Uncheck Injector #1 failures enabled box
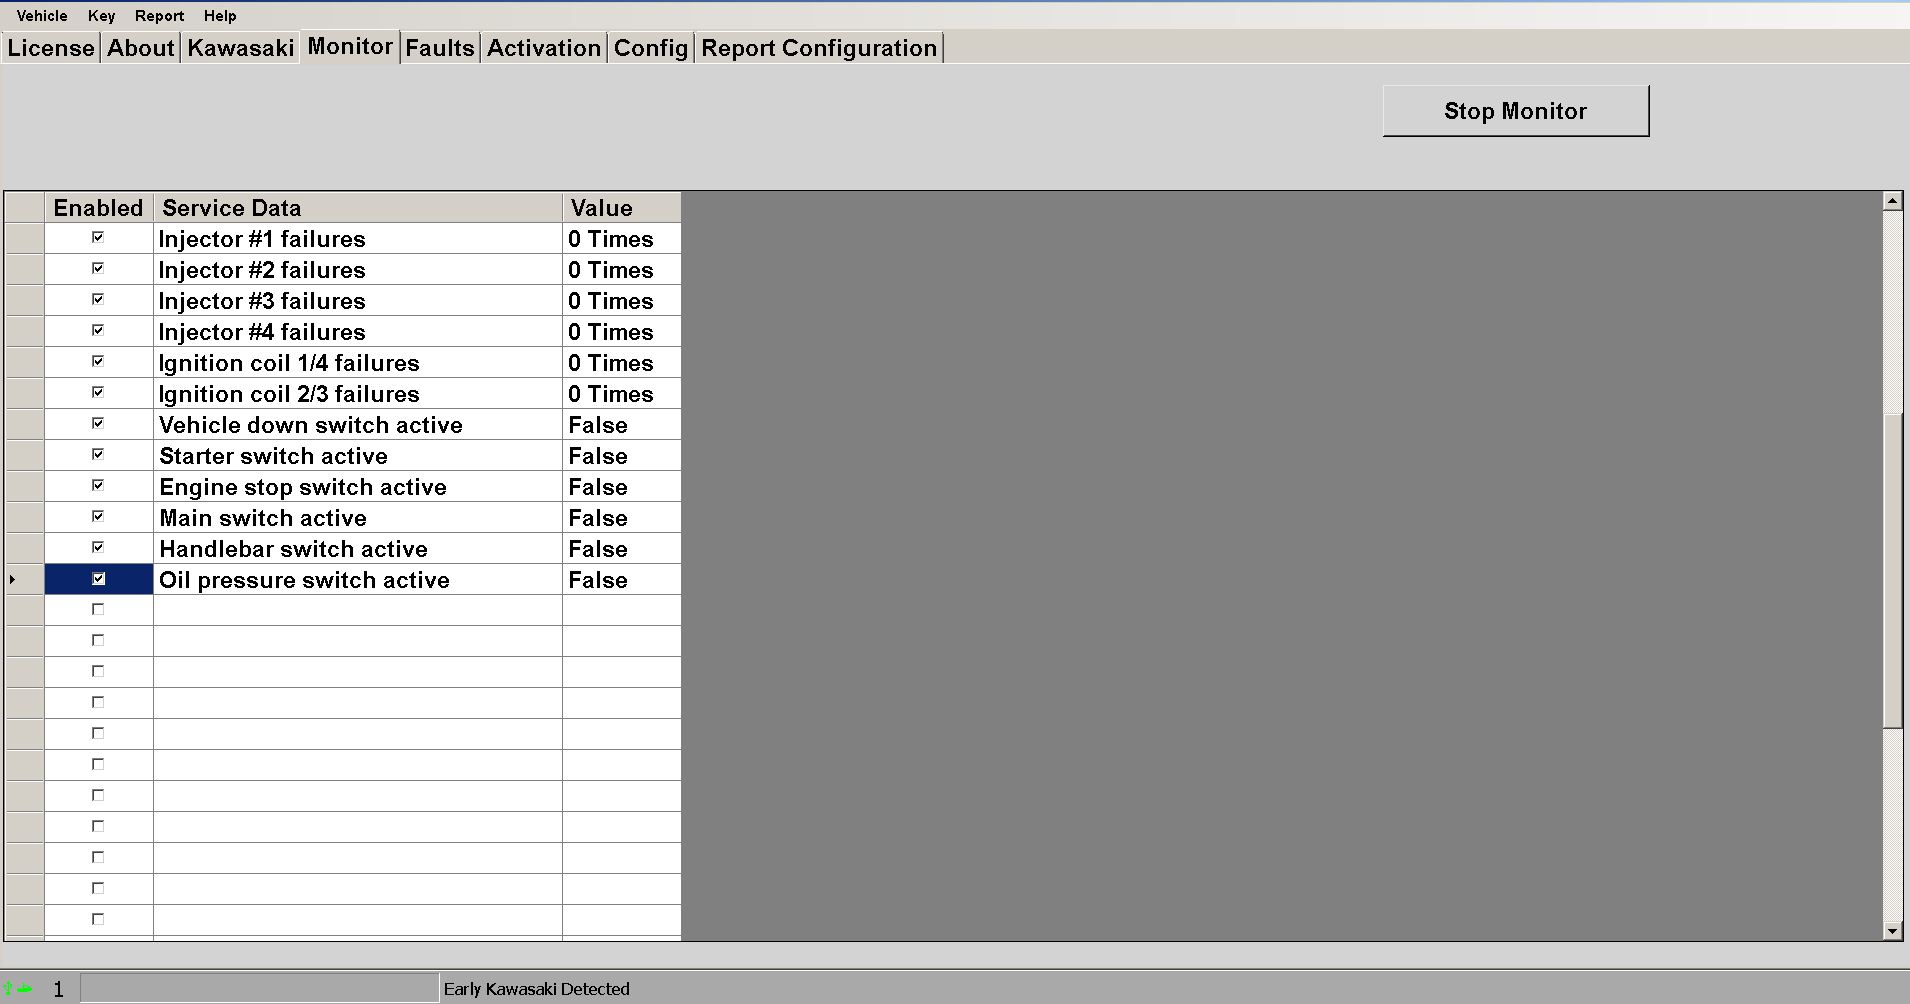 tap(98, 237)
